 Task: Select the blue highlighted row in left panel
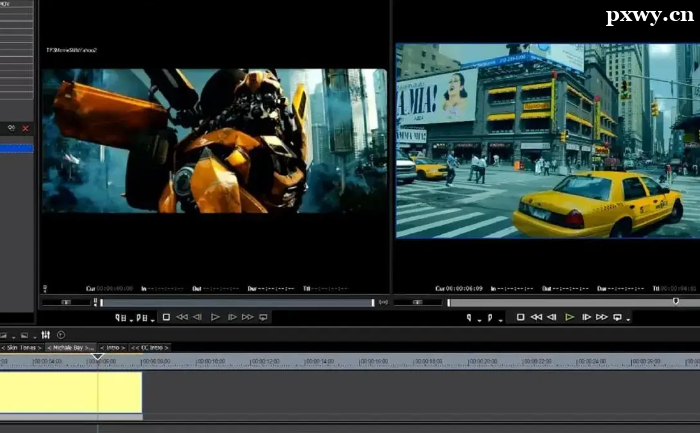[17, 149]
